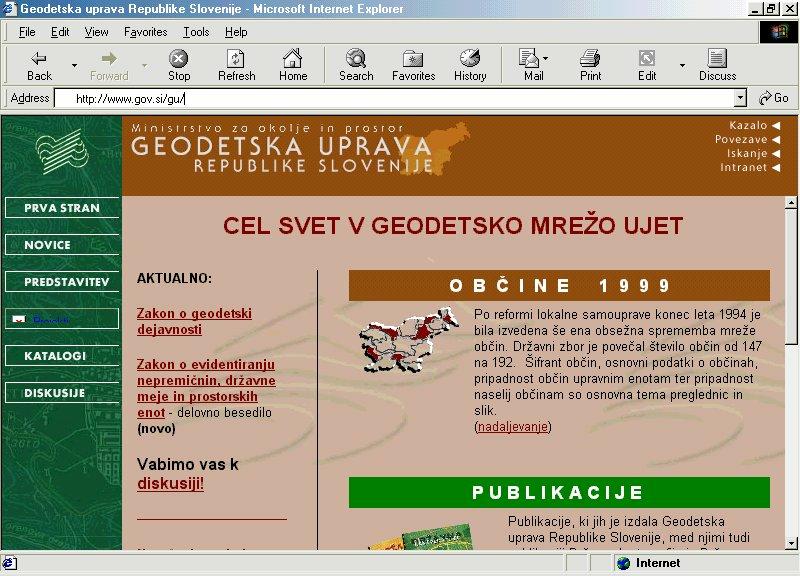800x576 pixels.
Task: Click the Slovenia municipalities map image
Action: point(409,339)
